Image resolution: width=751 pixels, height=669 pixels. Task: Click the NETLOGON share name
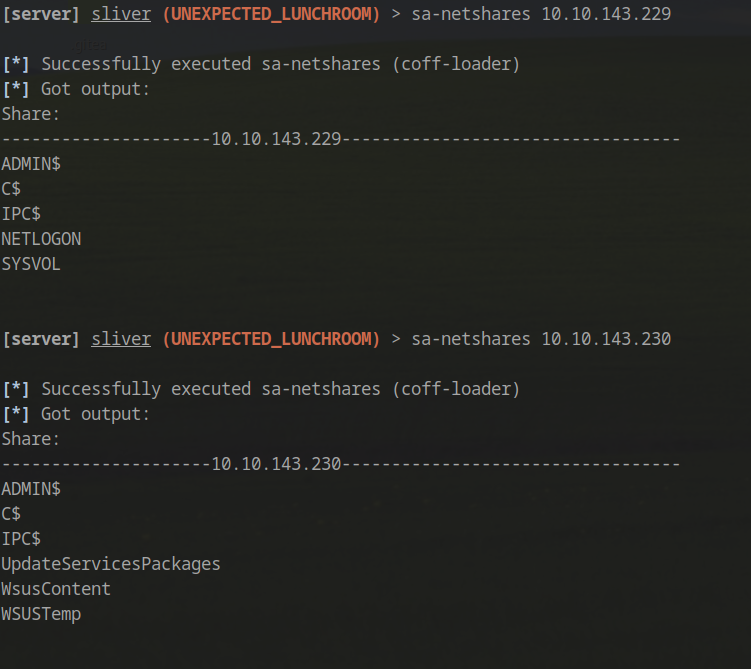tap(41, 239)
